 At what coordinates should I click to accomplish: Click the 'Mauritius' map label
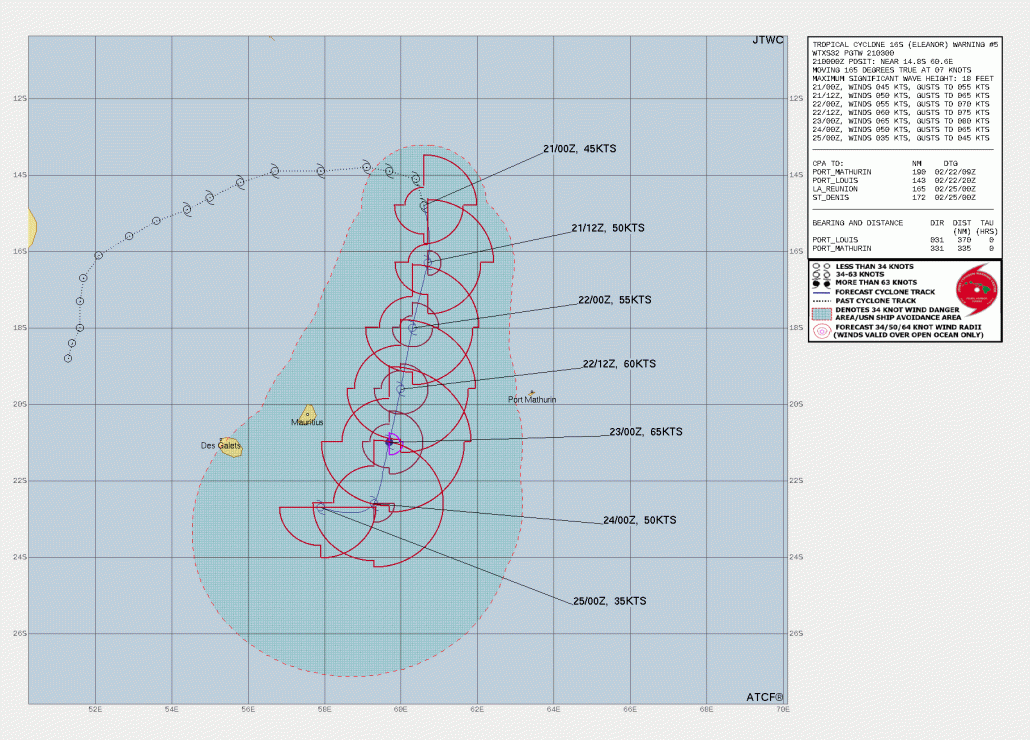(x=307, y=422)
